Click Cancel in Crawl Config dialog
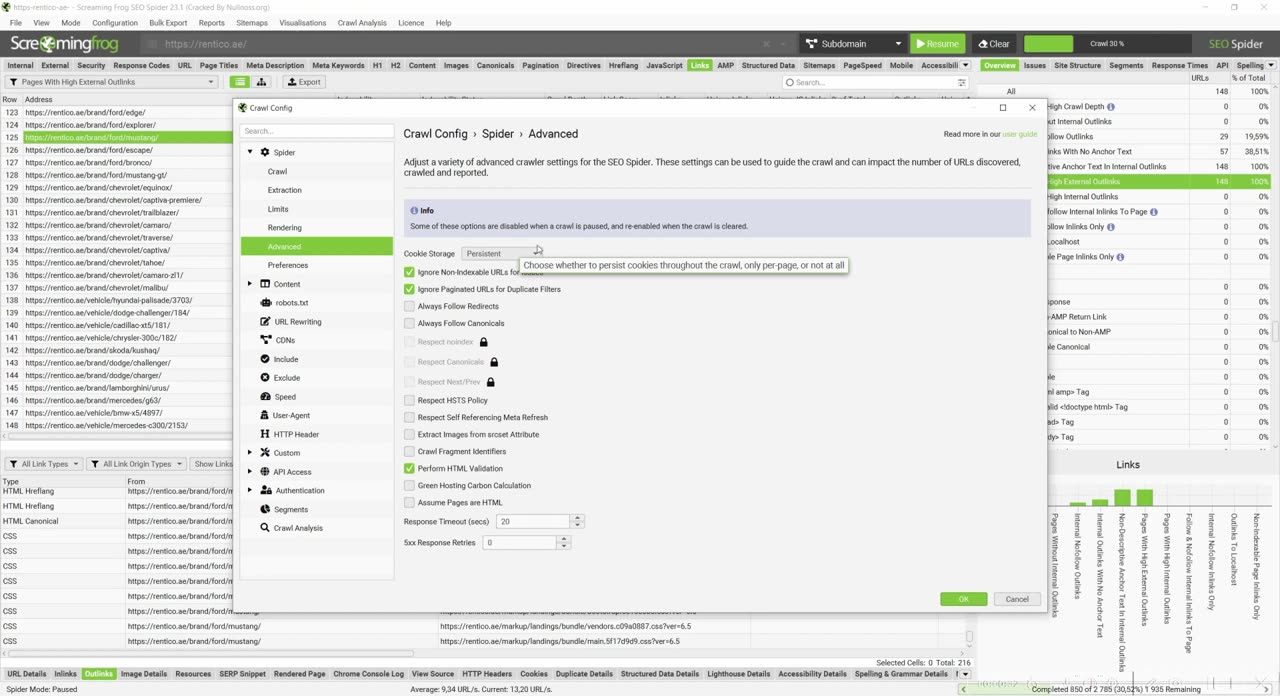The height and width of the screenshot is (696, 1280). [x=1016, y=599]
